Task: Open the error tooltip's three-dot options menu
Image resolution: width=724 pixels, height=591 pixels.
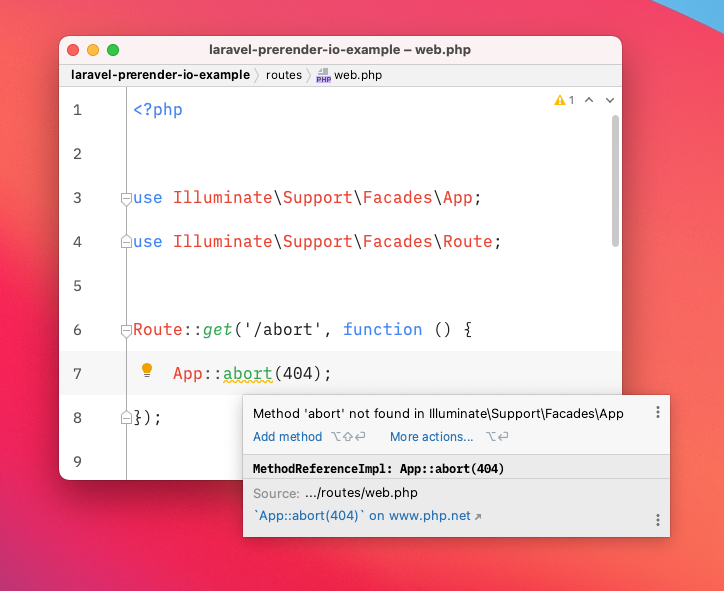Action: (658, 412)
